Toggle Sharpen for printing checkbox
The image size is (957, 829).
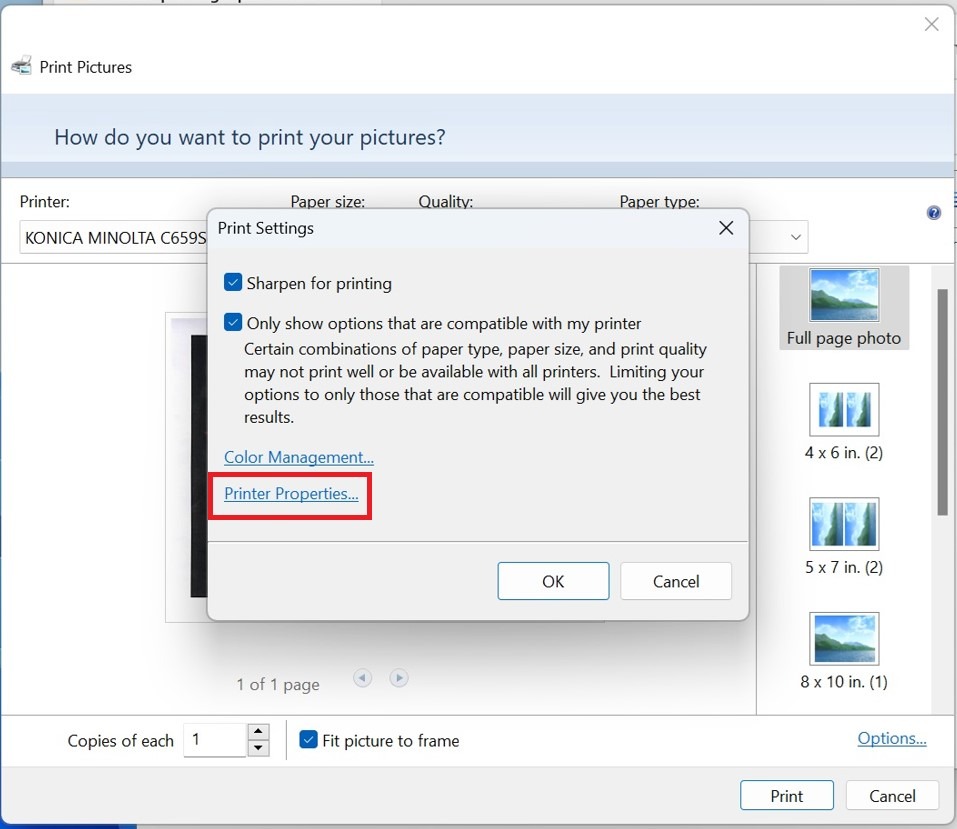coord(233,283)
